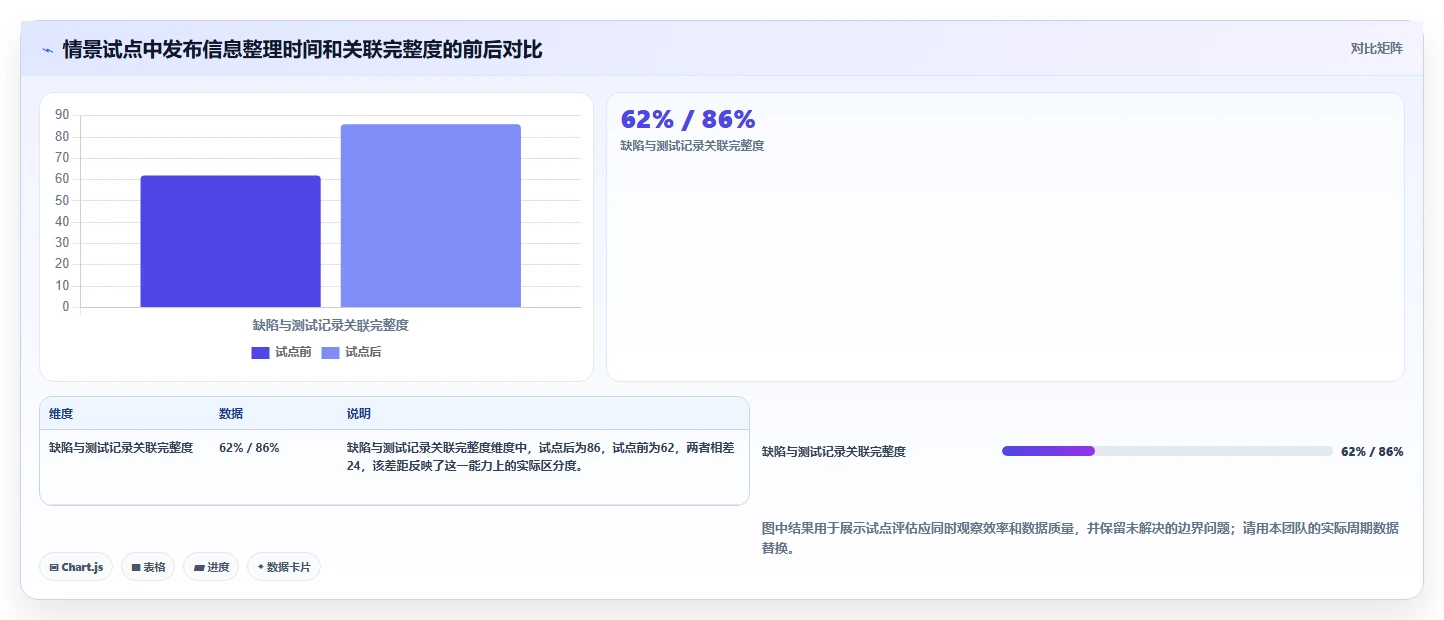Click the light 试点后 bar in chart
The image size is (1444, 620).
coord(430,216)
